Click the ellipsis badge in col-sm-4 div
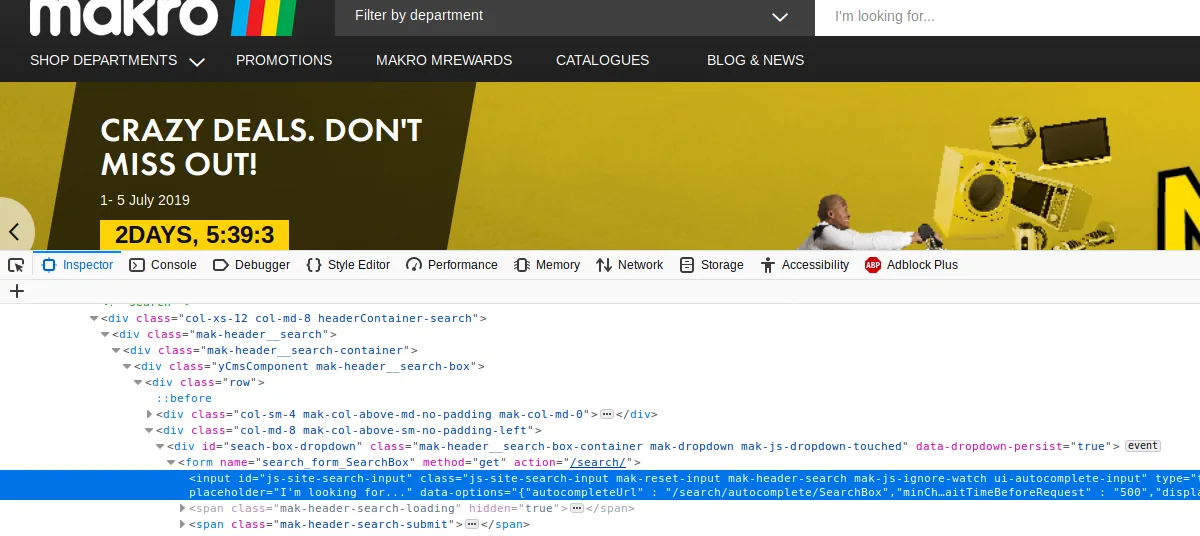Screen dimensions: 1200x536 point(606,414)
